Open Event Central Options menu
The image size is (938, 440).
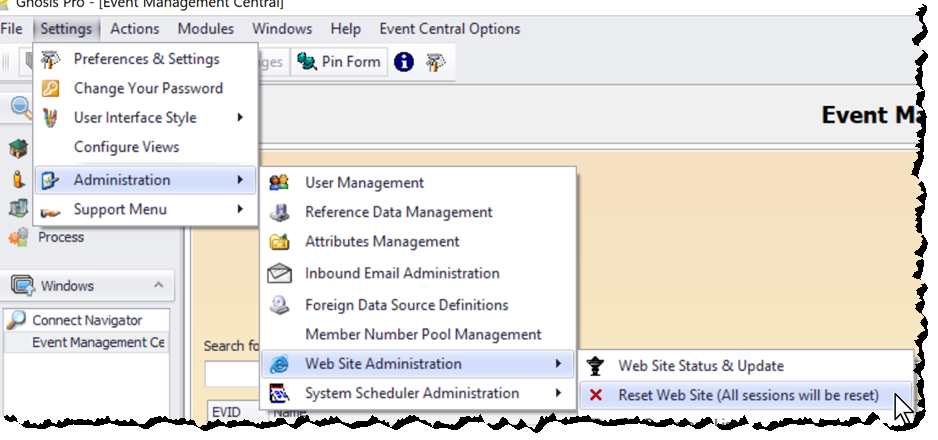[450, 29]
